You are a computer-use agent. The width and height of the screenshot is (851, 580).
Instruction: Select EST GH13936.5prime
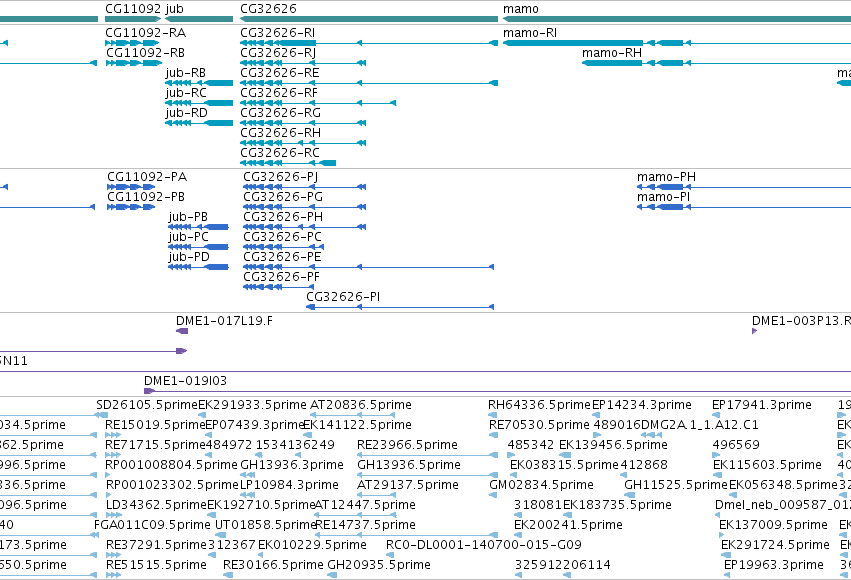pos(409,466)
